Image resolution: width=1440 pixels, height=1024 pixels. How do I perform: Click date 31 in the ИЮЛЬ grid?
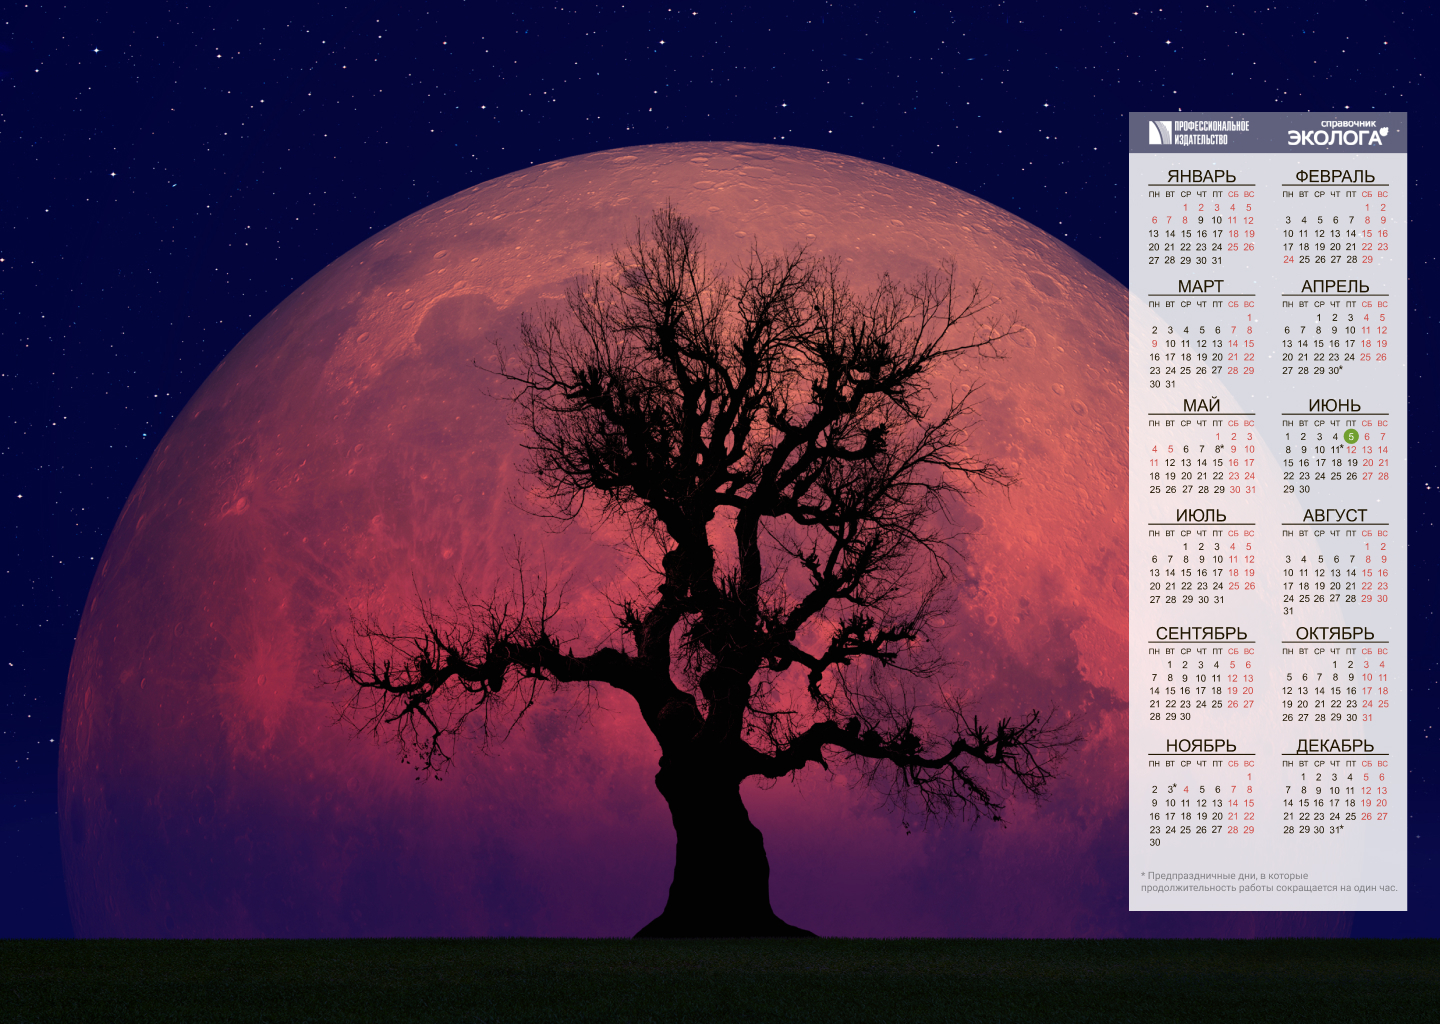pyautogui.click(x=1219, y=600)
